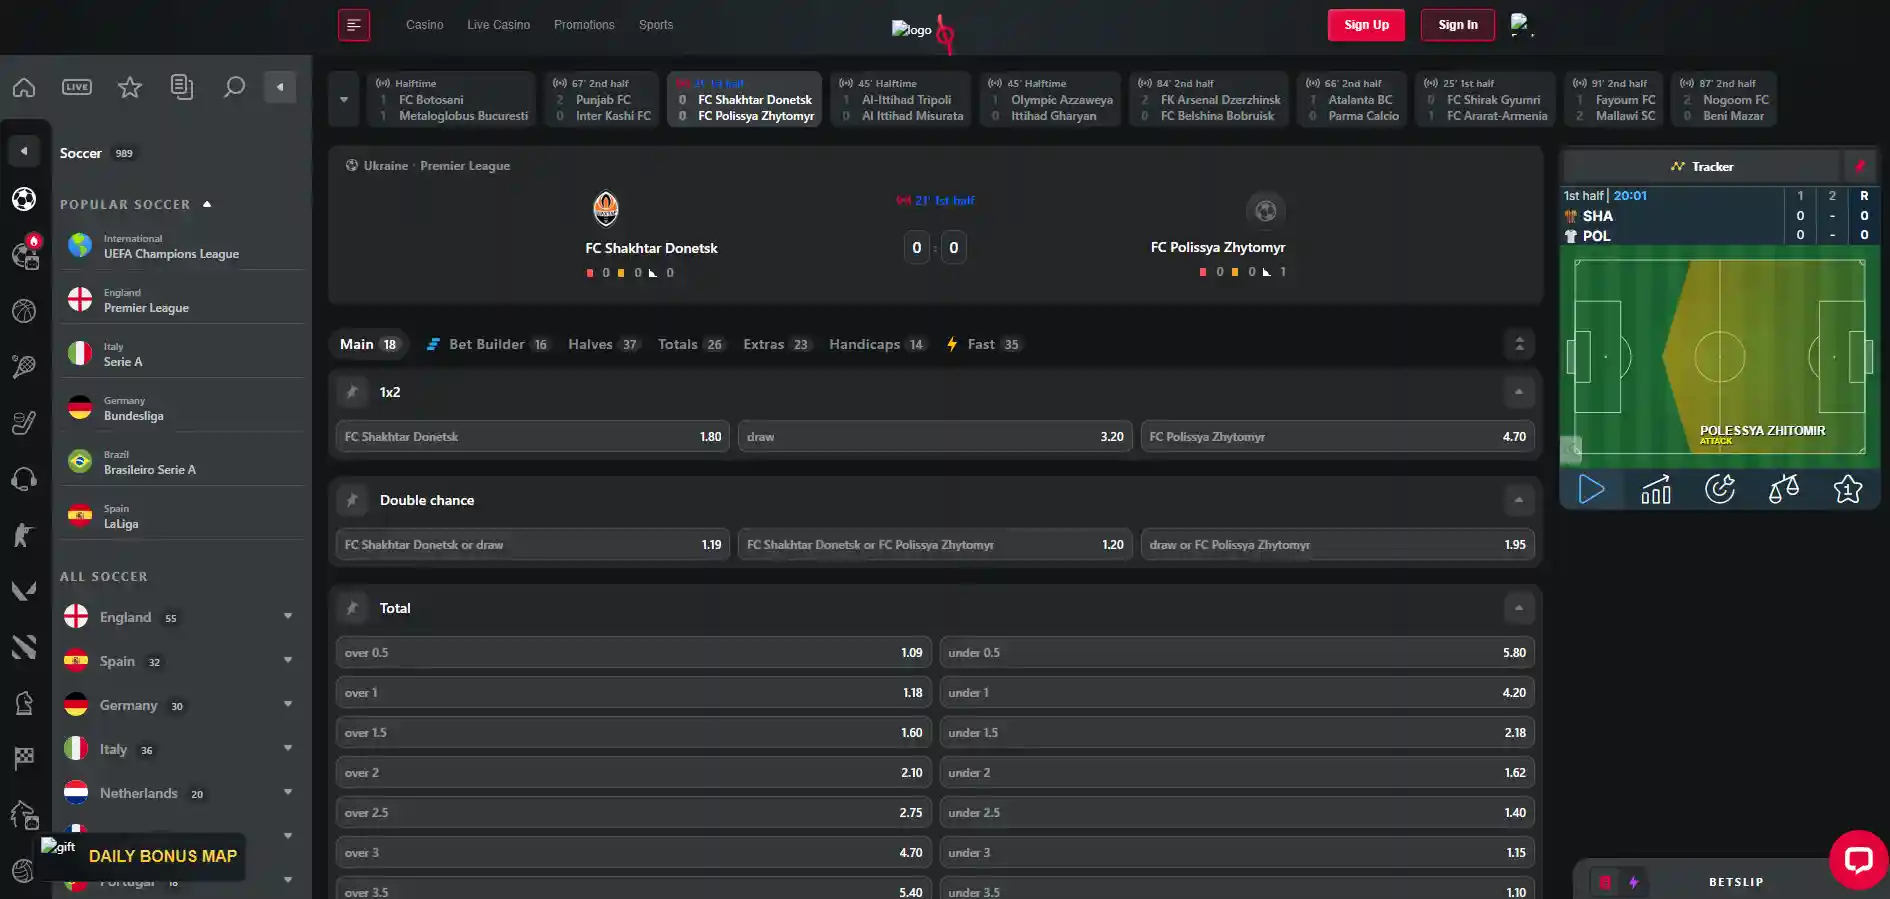Screen dimensions: 1890x899
Task: Select the volleyball icon at sidebar bottom
Action: tap(24, 871)
